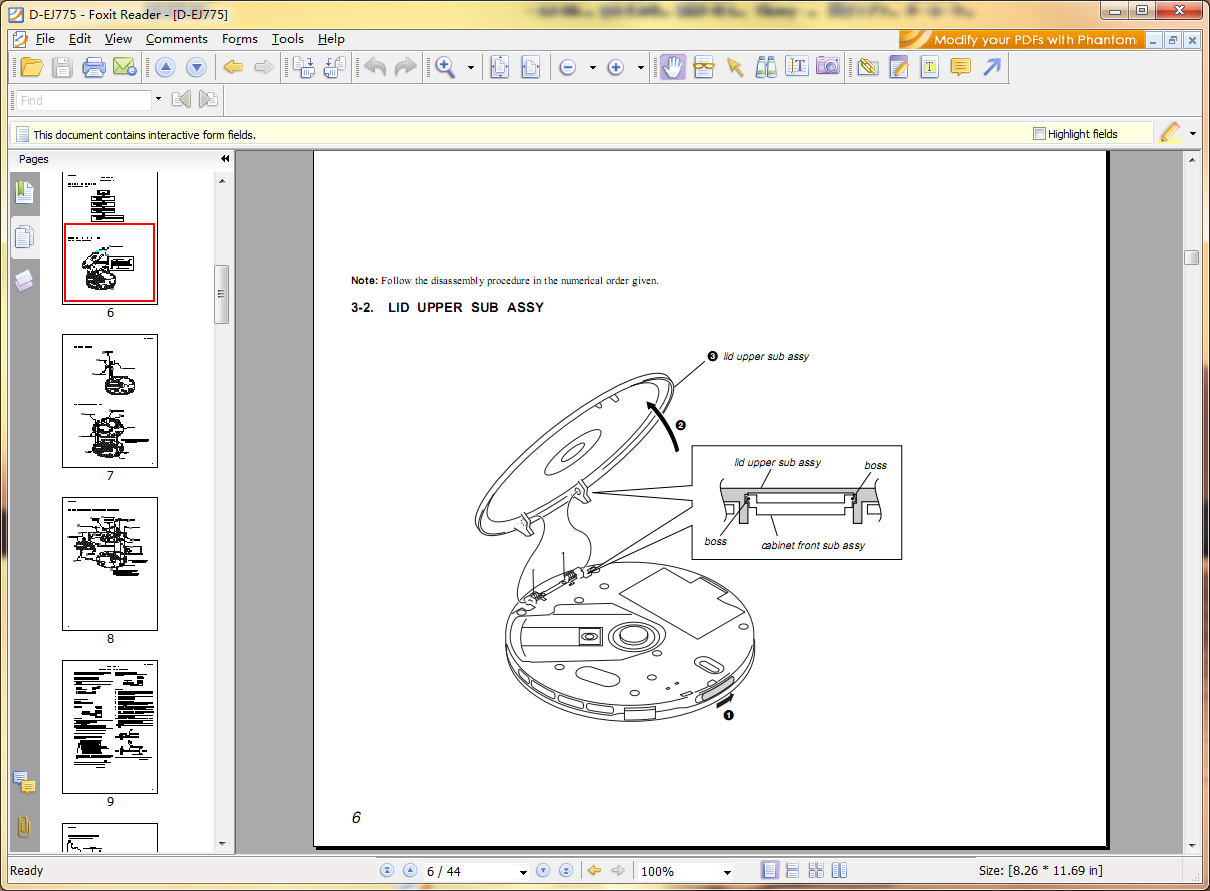This screenshot has width=1210, height=891.
Task: Open the Attachments panel paperclip icon
Action: click(x=25, y=827)
